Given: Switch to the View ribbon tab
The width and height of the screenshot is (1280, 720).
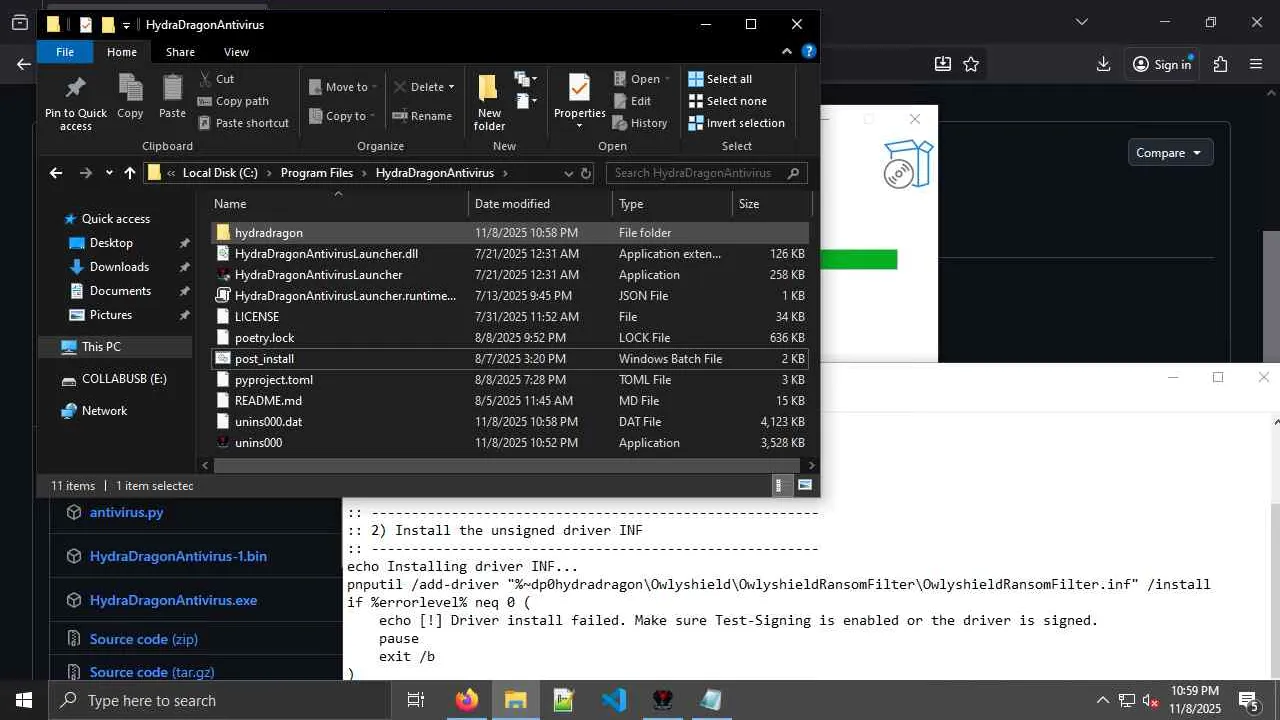Looking at the screenshot, I should pos(236,52).
